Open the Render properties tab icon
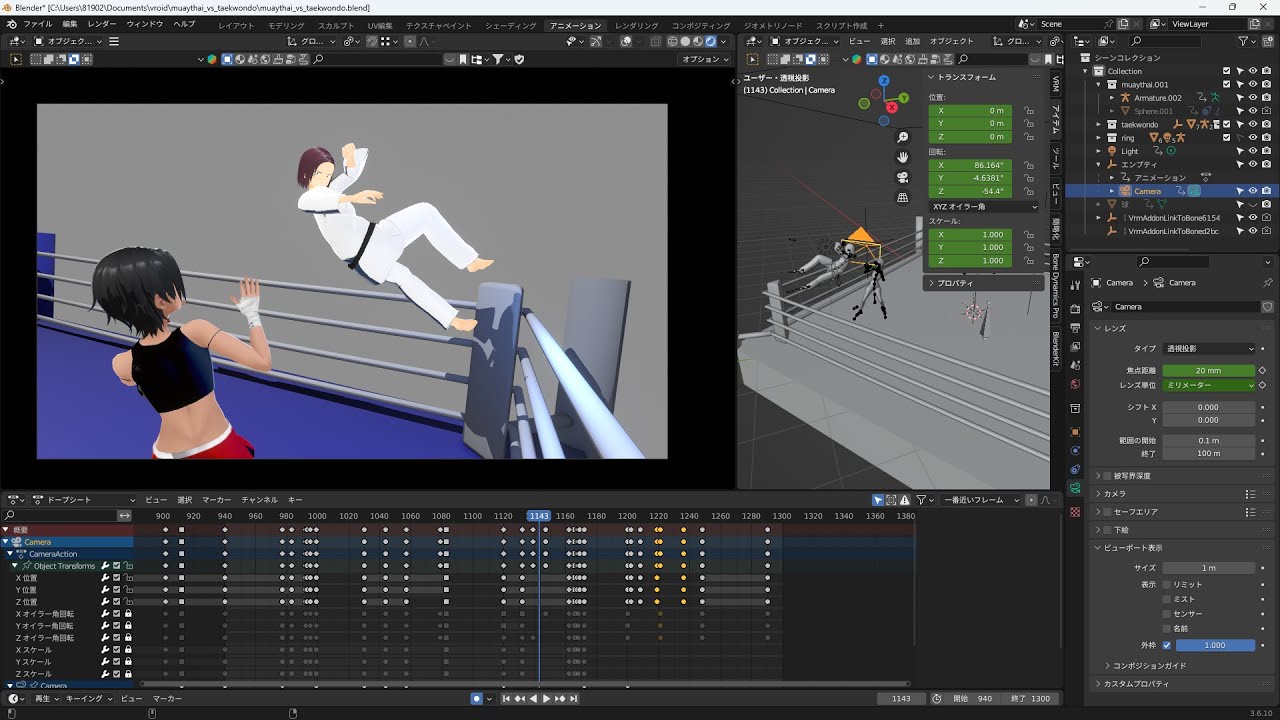The height and width of the screenshot is (720, 1280). click(1075, 309)
